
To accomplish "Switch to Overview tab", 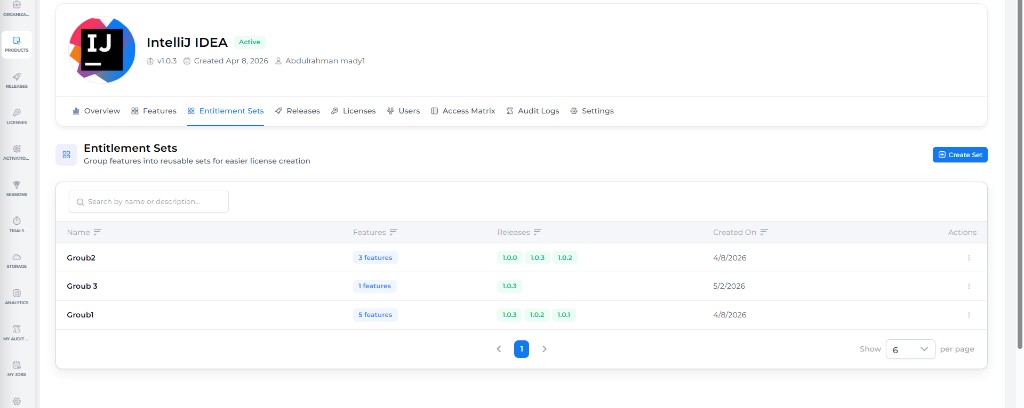I will [96, 111].
